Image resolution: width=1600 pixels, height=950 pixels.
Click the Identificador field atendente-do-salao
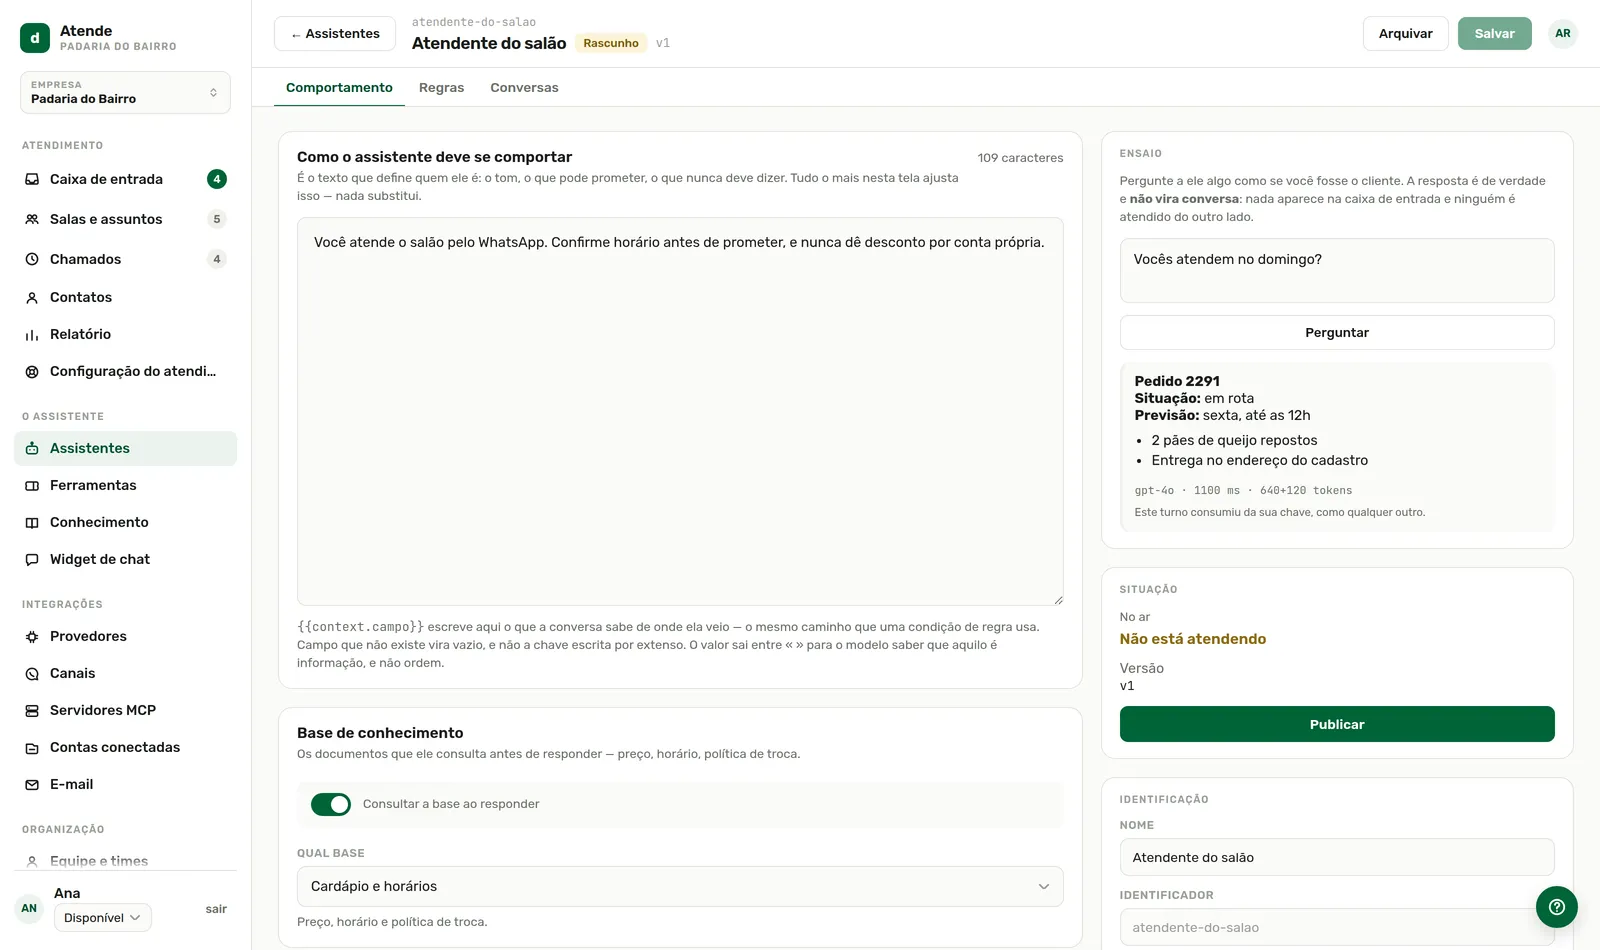1337,927
